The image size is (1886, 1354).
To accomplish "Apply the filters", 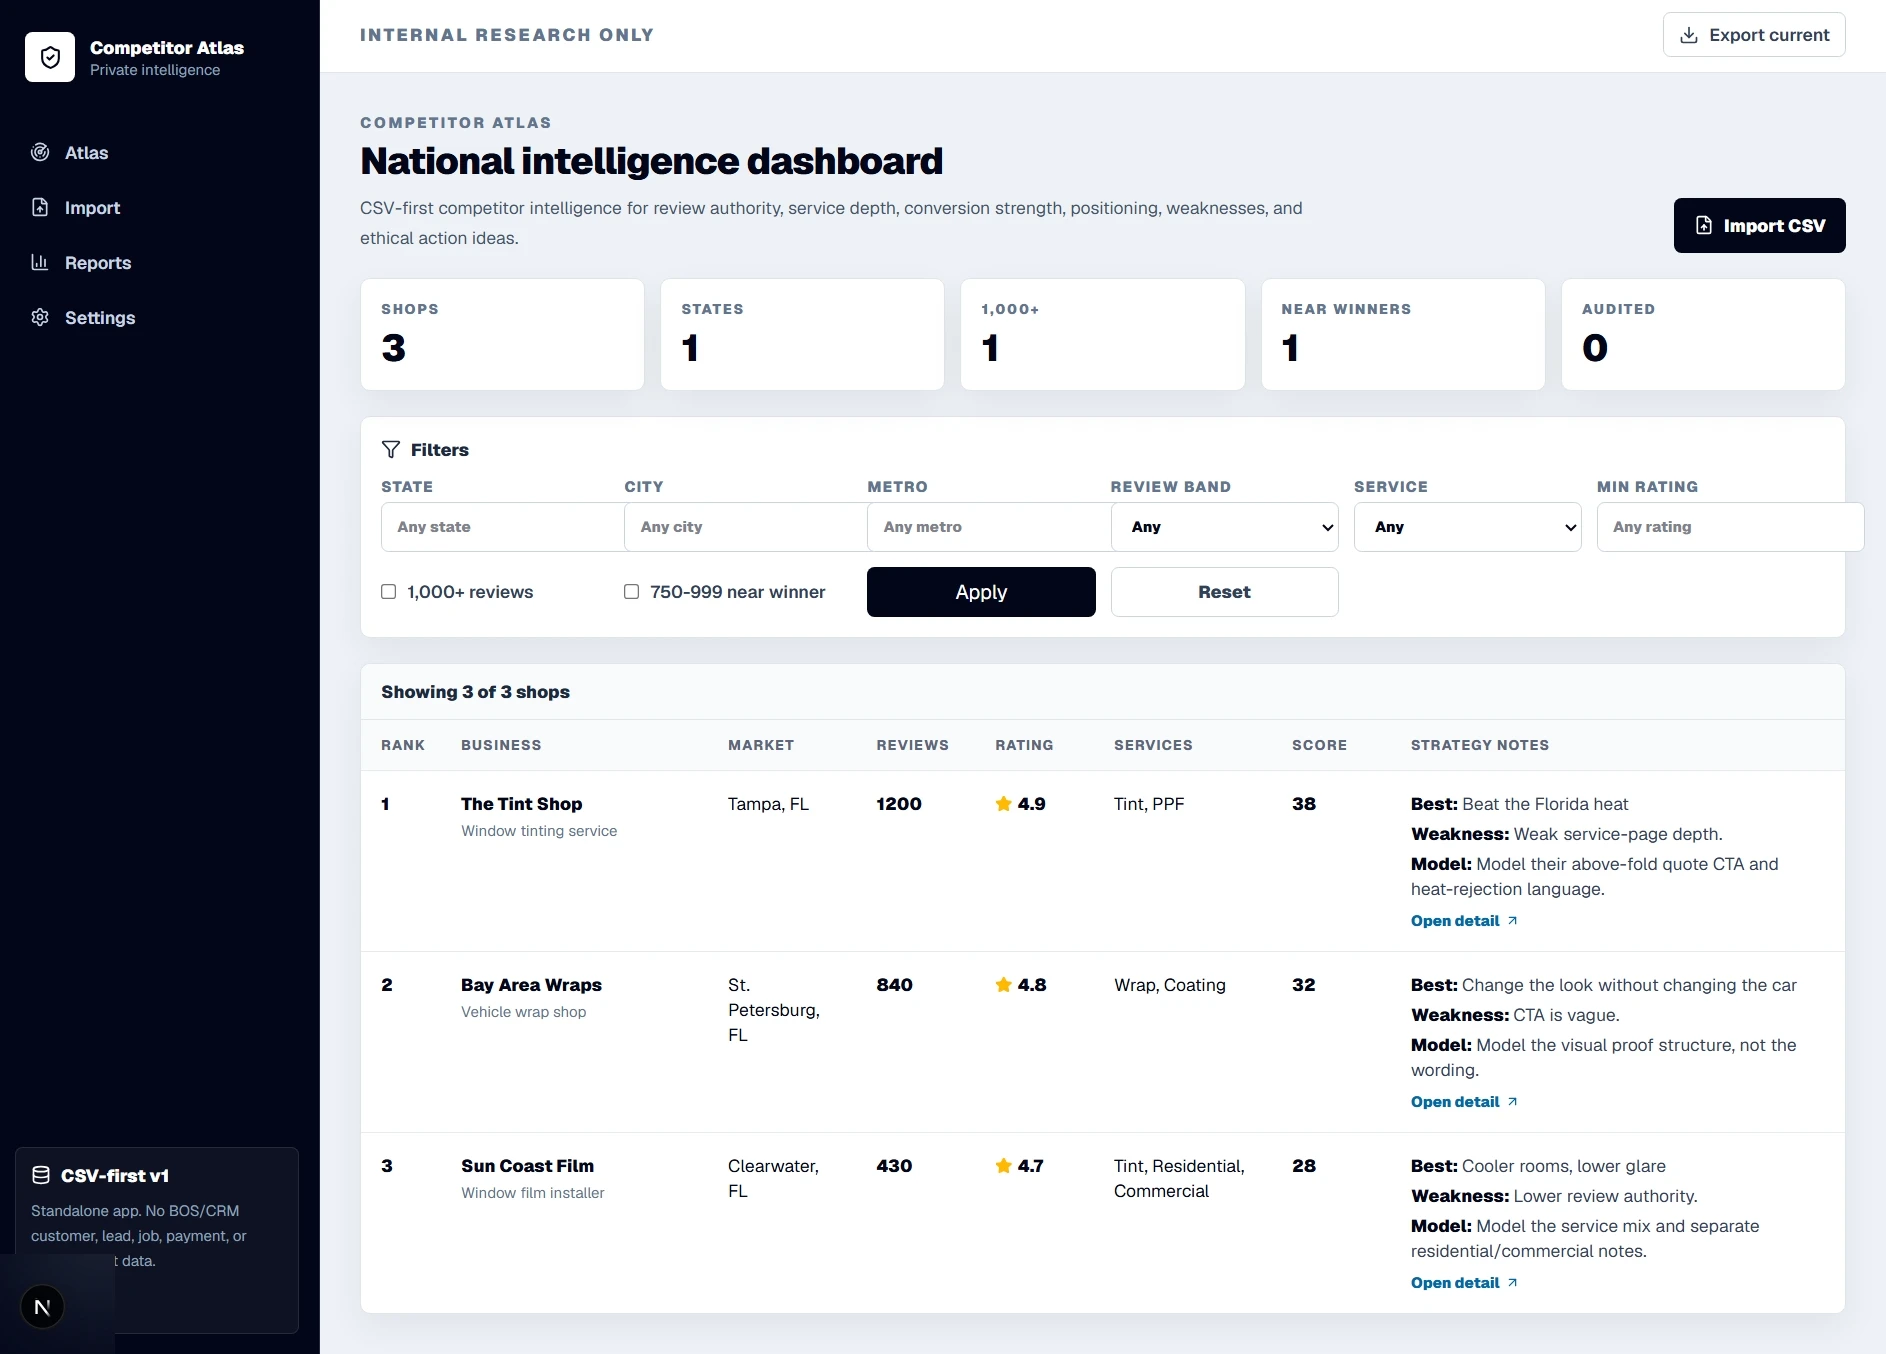I will (x=981, y=592).
